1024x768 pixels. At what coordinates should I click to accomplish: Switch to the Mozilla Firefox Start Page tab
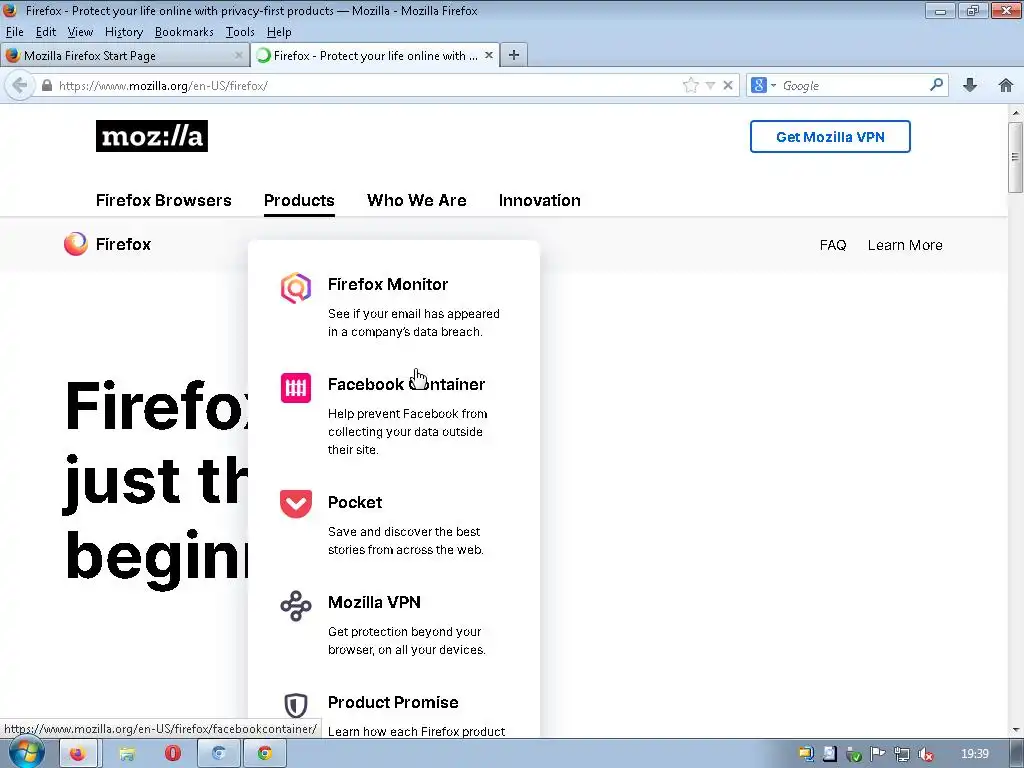pos(124,56)
